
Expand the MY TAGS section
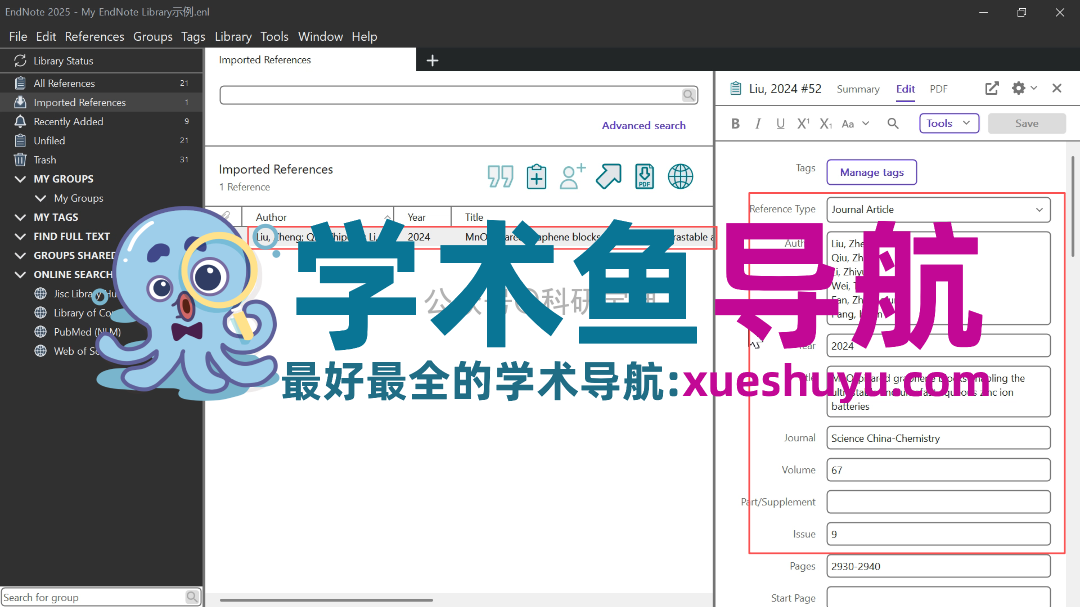coord(20,217)
